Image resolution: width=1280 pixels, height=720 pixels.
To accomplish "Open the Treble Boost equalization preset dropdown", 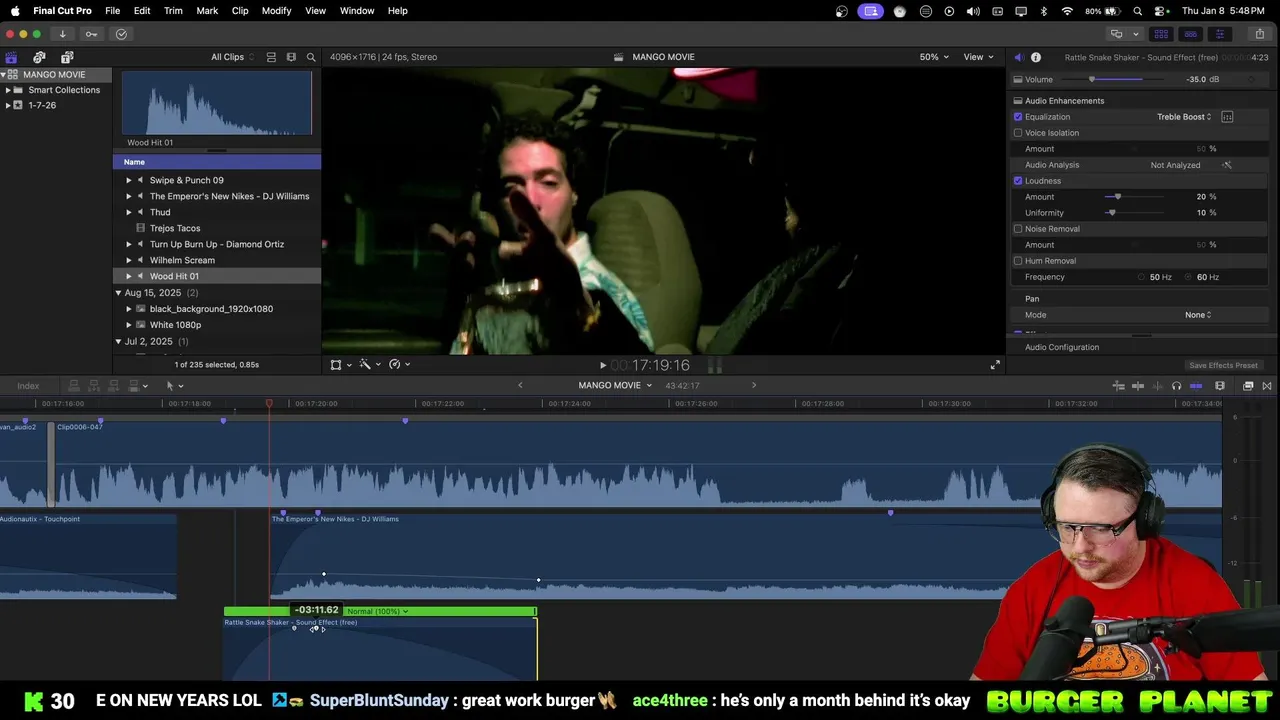I will coord(1184,117).
